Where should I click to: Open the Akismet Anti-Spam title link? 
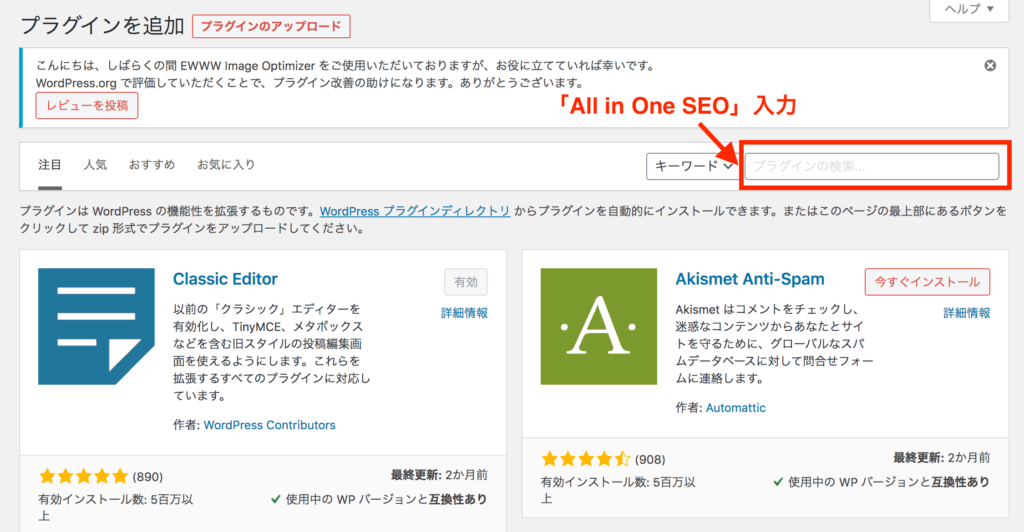click(x=750, y=279)
